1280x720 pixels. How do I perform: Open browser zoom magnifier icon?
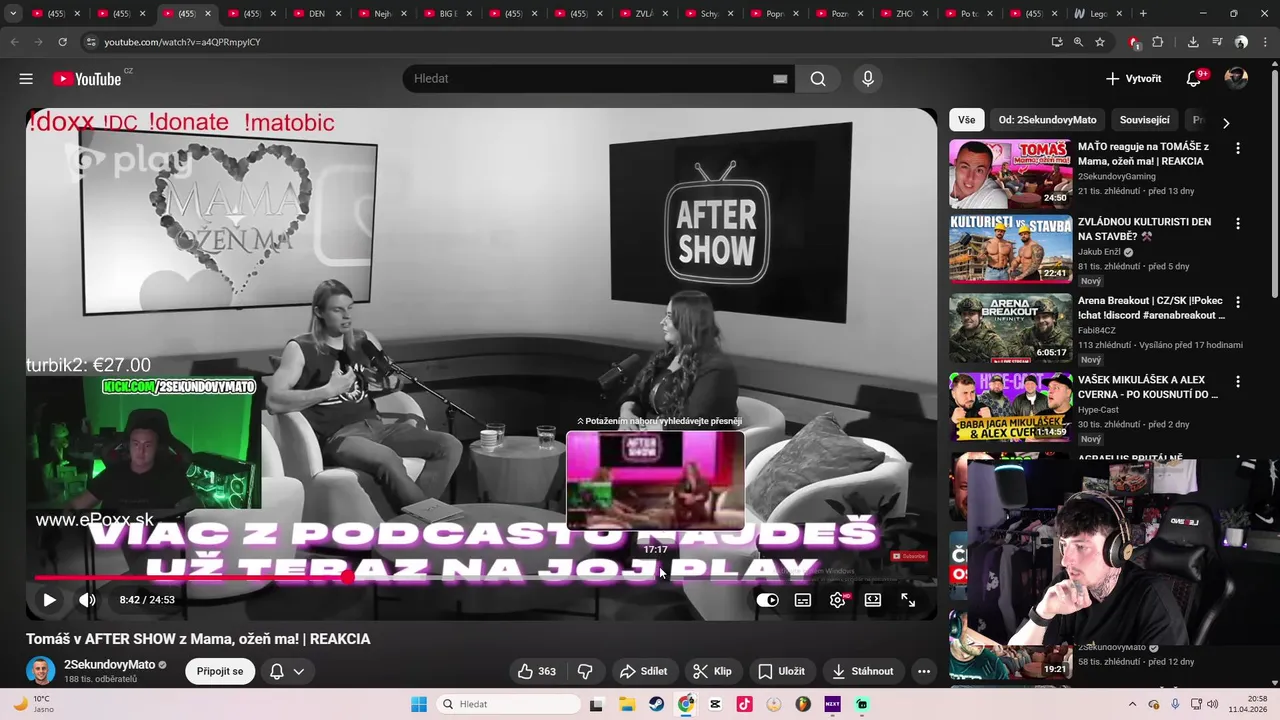pos(1078,42)
